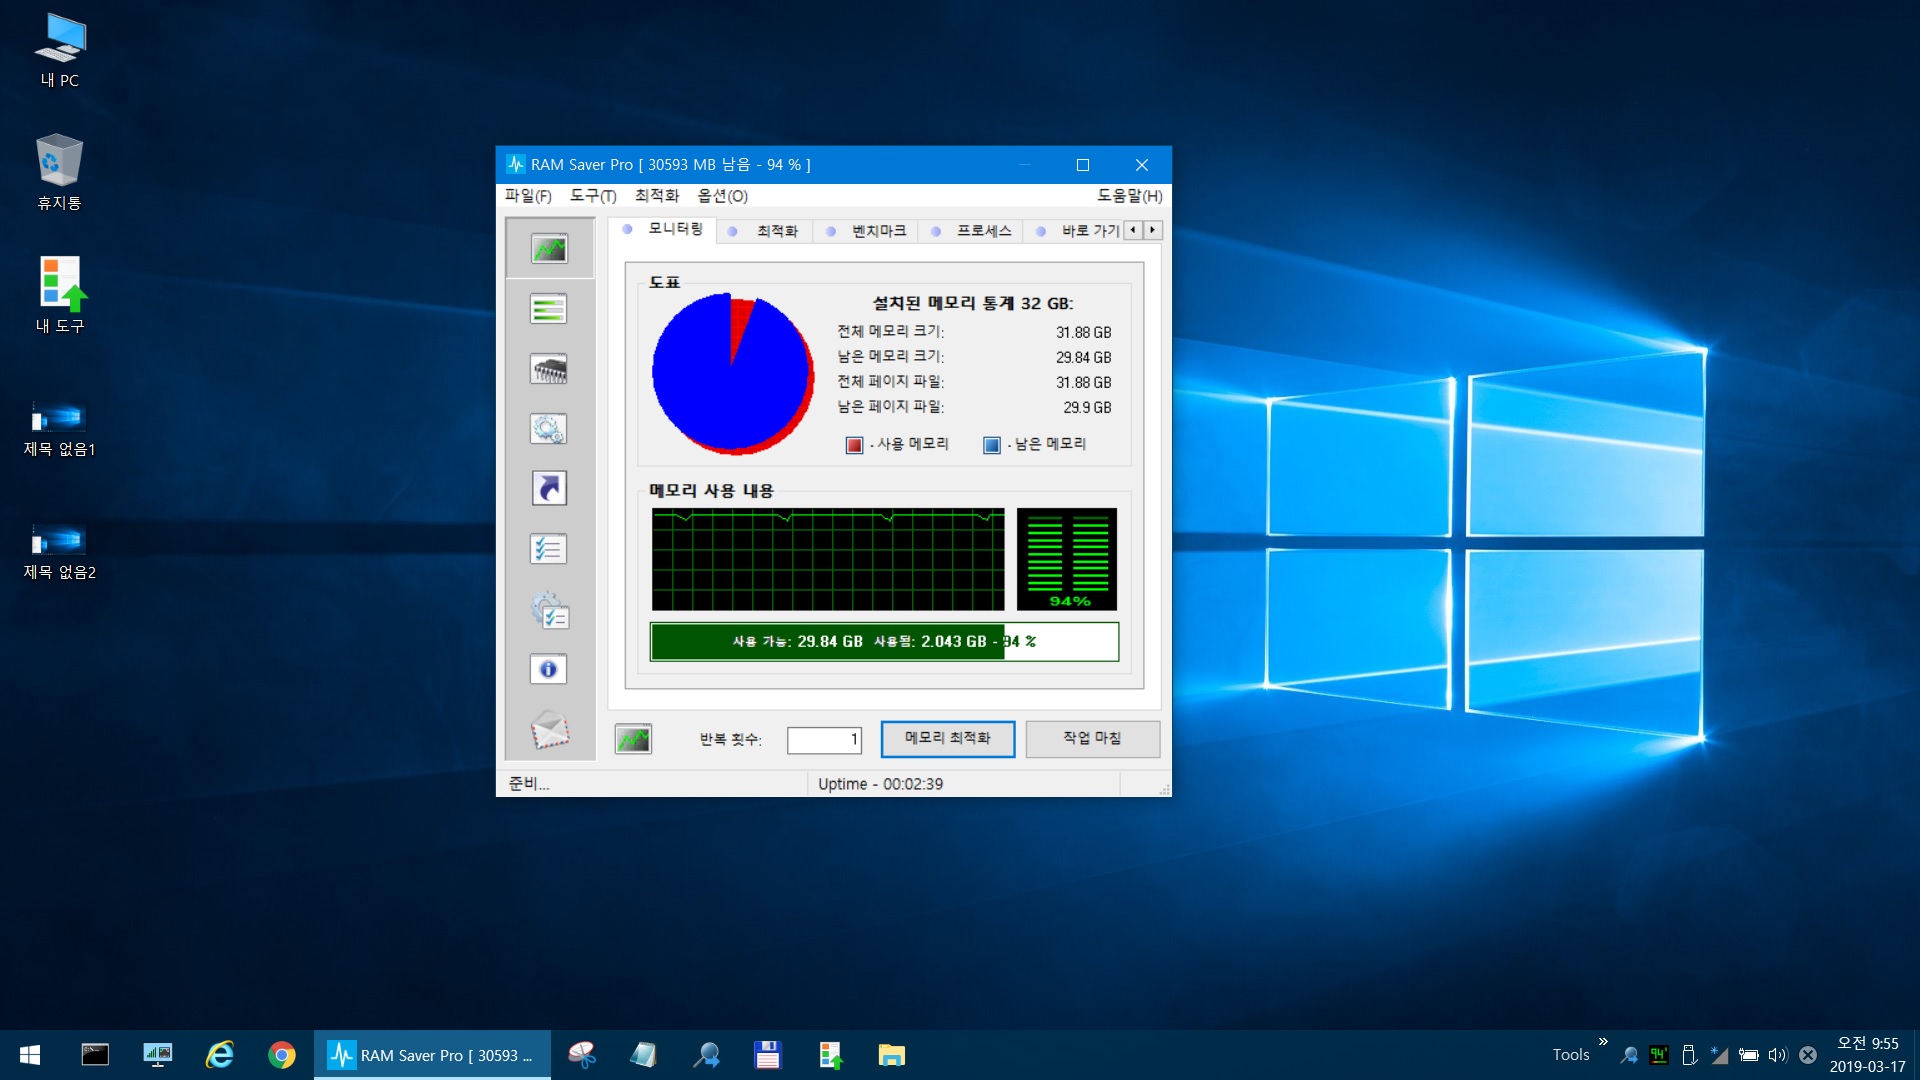Image resolution: width=1920 pixels, height=1080 pixels.
Task: Click the red 사용 메모리 legend swatch
Action: click(x=854, y=445)
